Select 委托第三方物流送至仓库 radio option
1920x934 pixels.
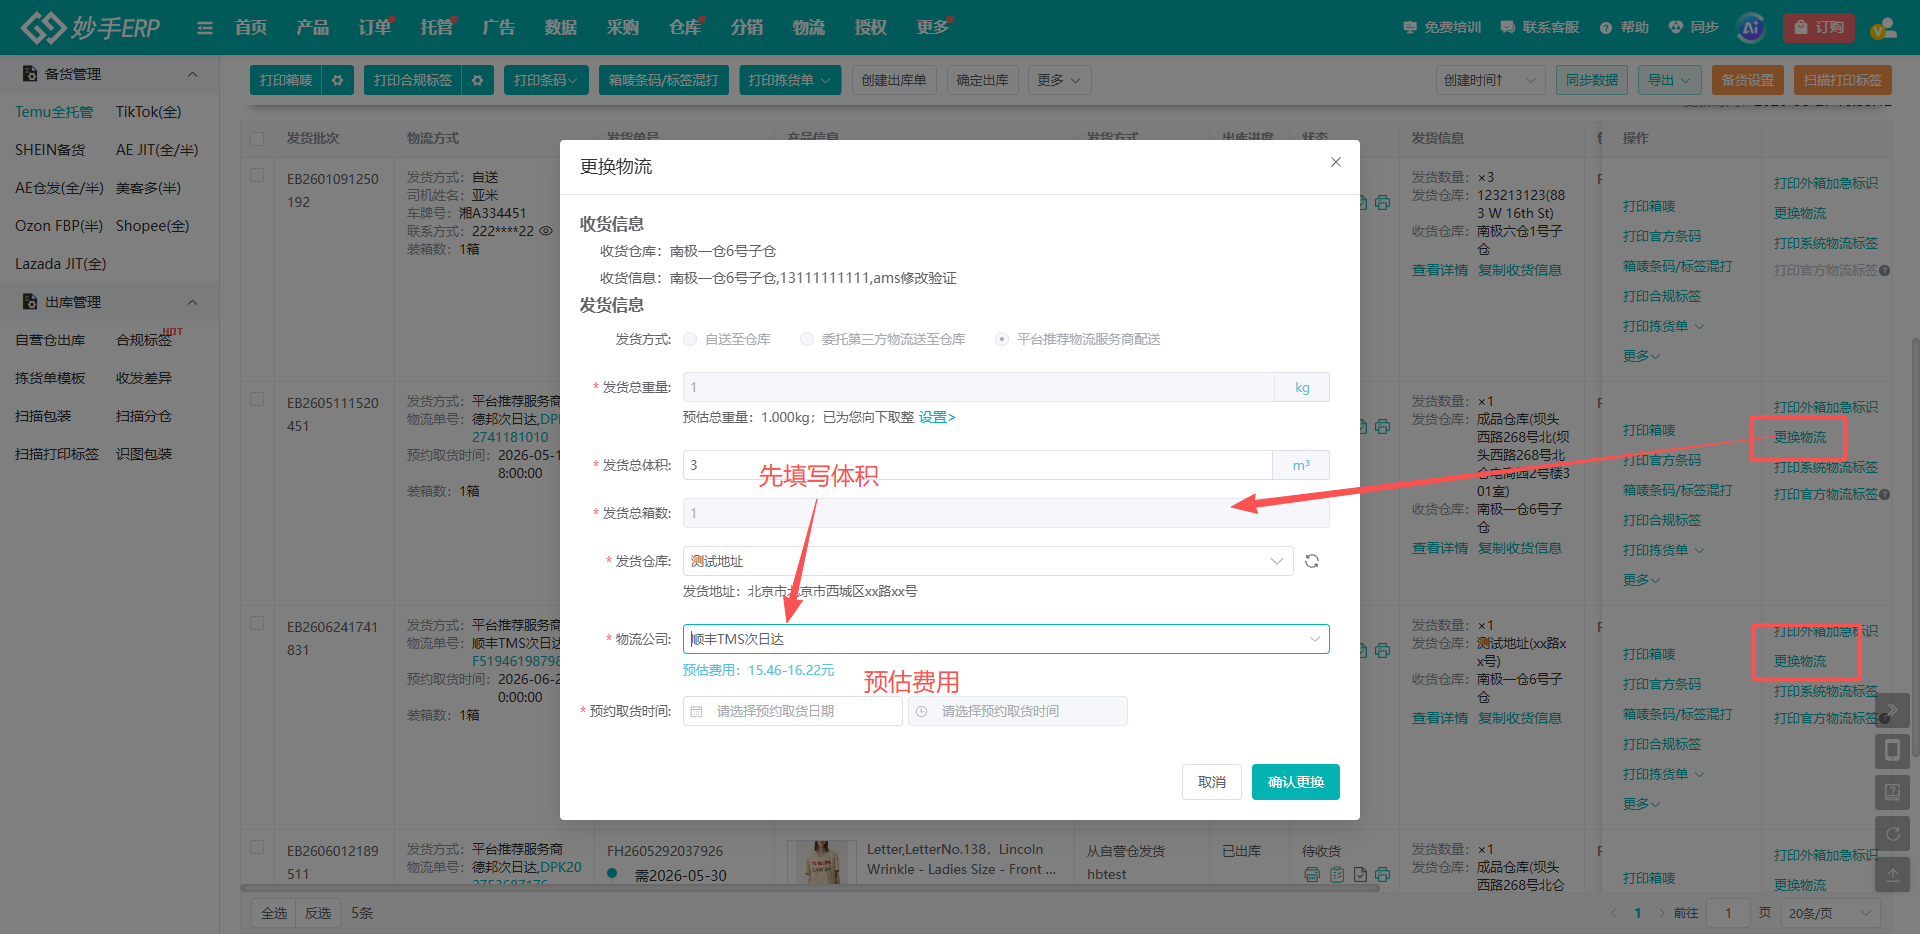pos(807,339)
